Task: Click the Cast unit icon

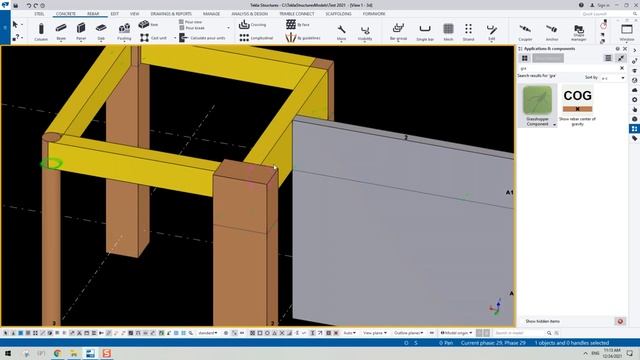Action: click(144, 38)
